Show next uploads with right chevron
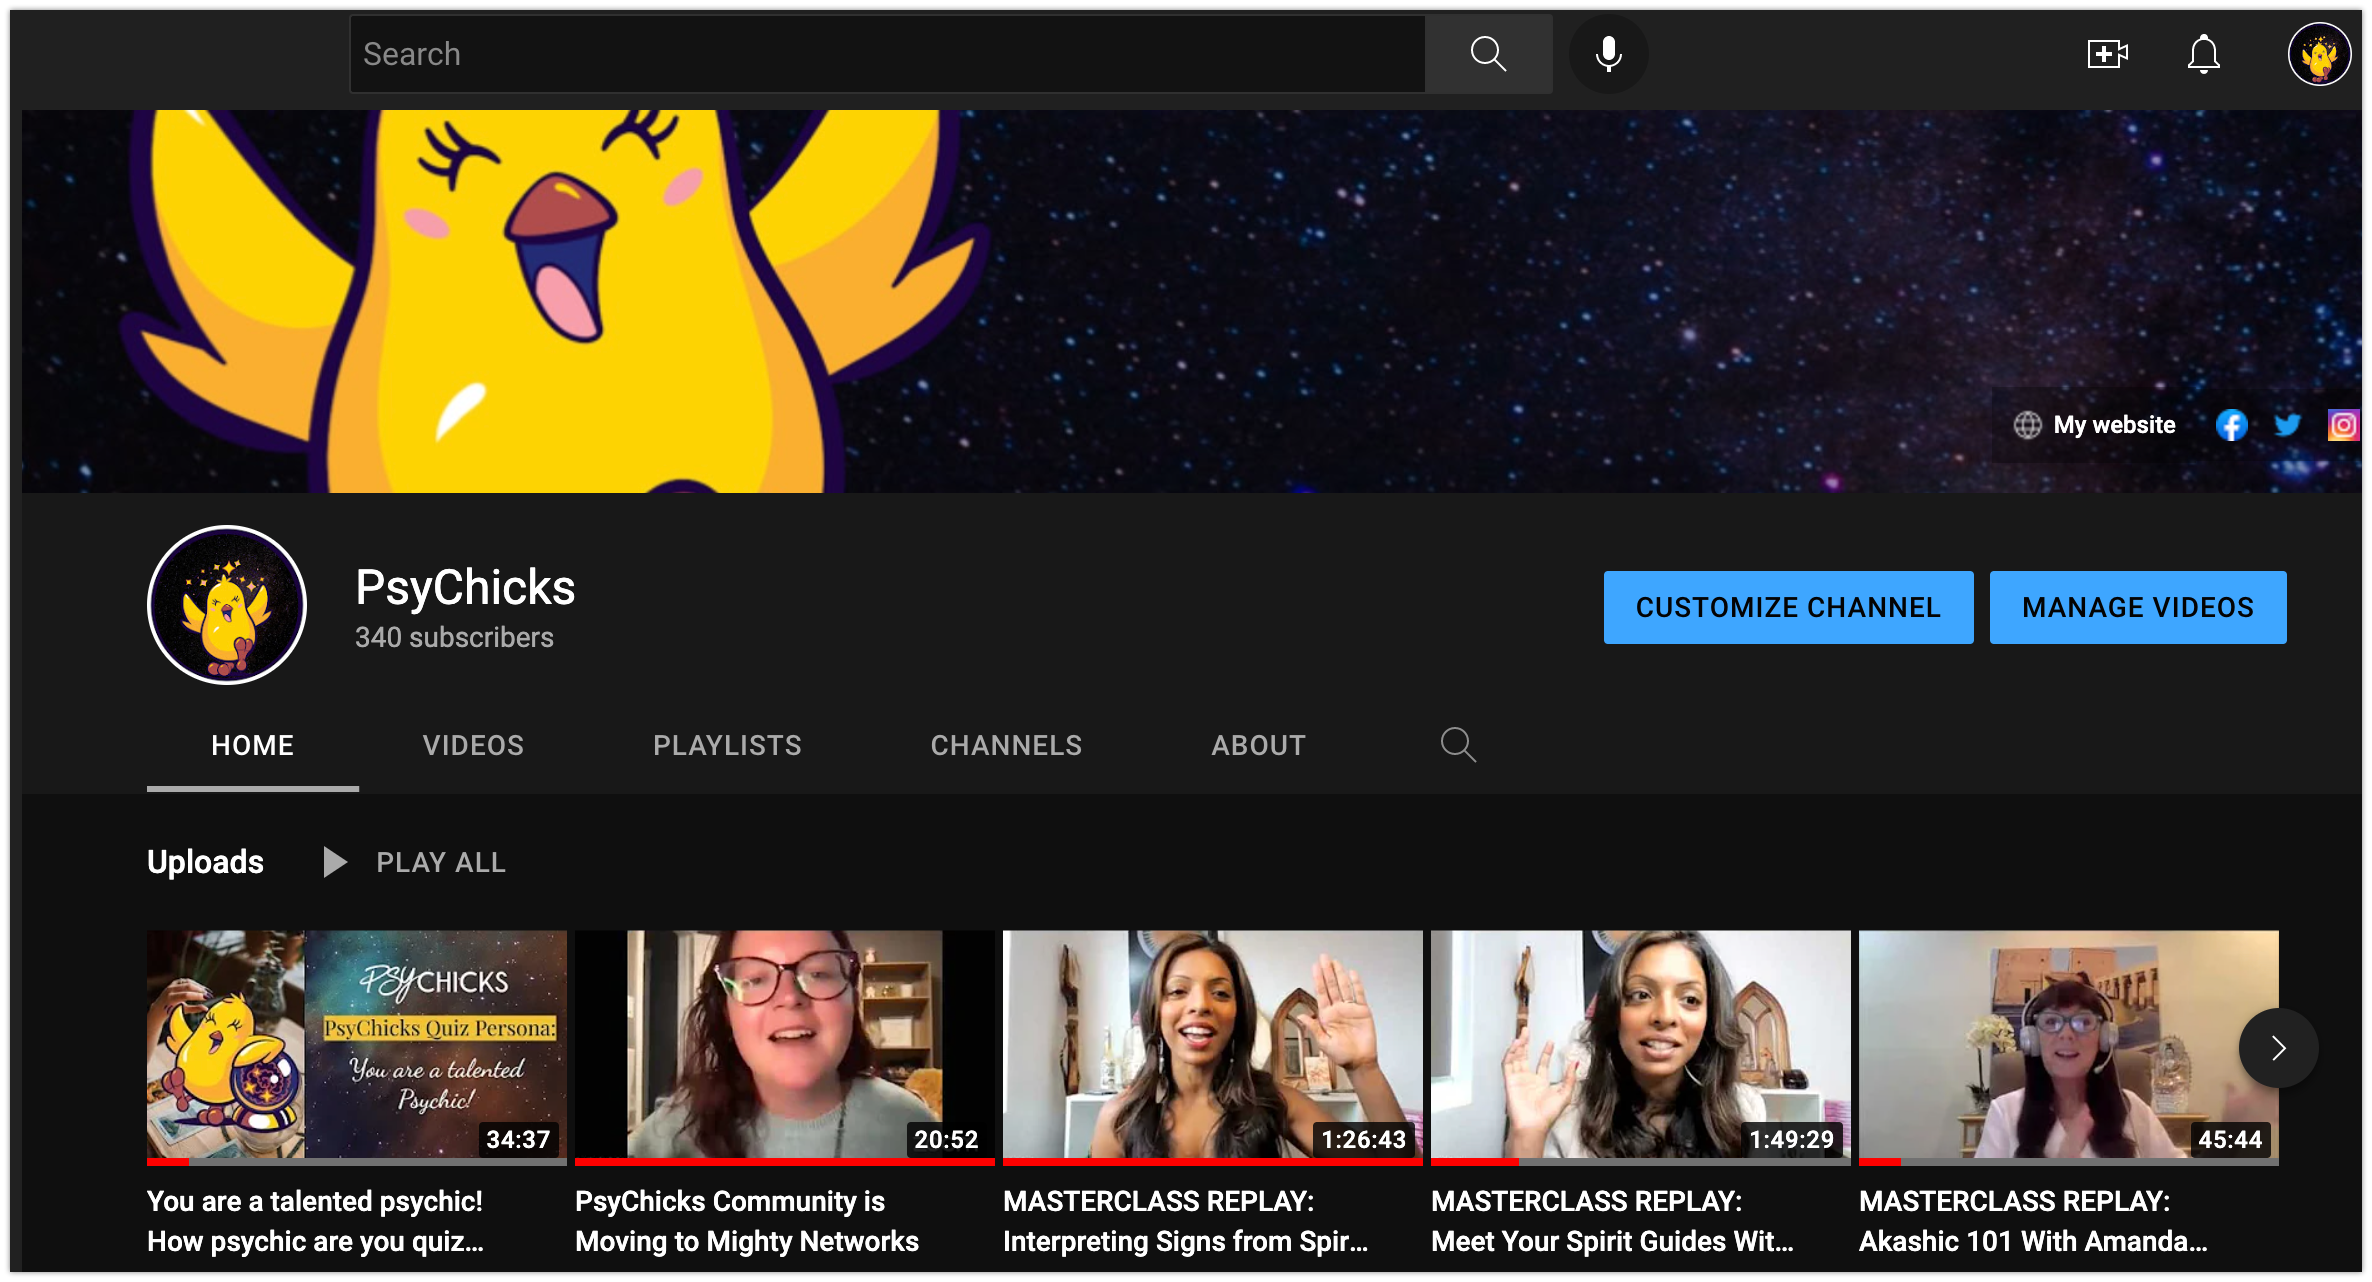This screenshot has width=2372, height=1282. 2278,1048
